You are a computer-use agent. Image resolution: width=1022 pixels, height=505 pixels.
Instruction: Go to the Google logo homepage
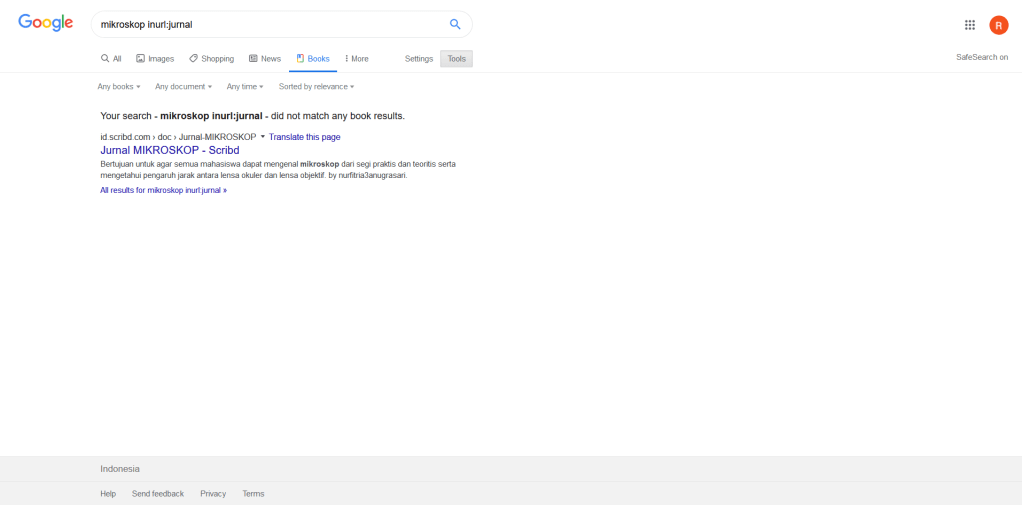(x=46, y=24)
